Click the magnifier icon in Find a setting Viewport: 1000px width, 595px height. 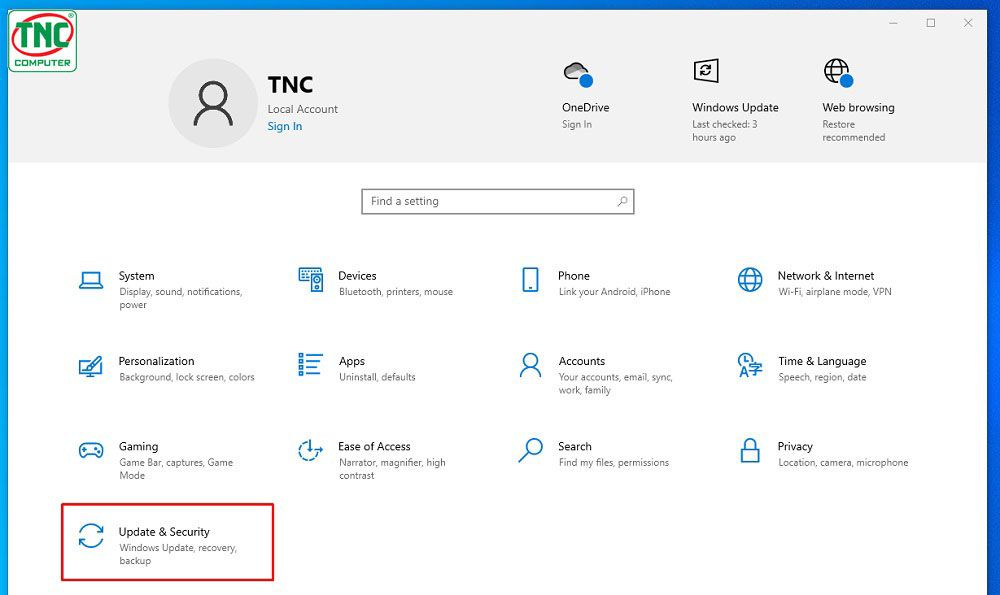[622, 202]
